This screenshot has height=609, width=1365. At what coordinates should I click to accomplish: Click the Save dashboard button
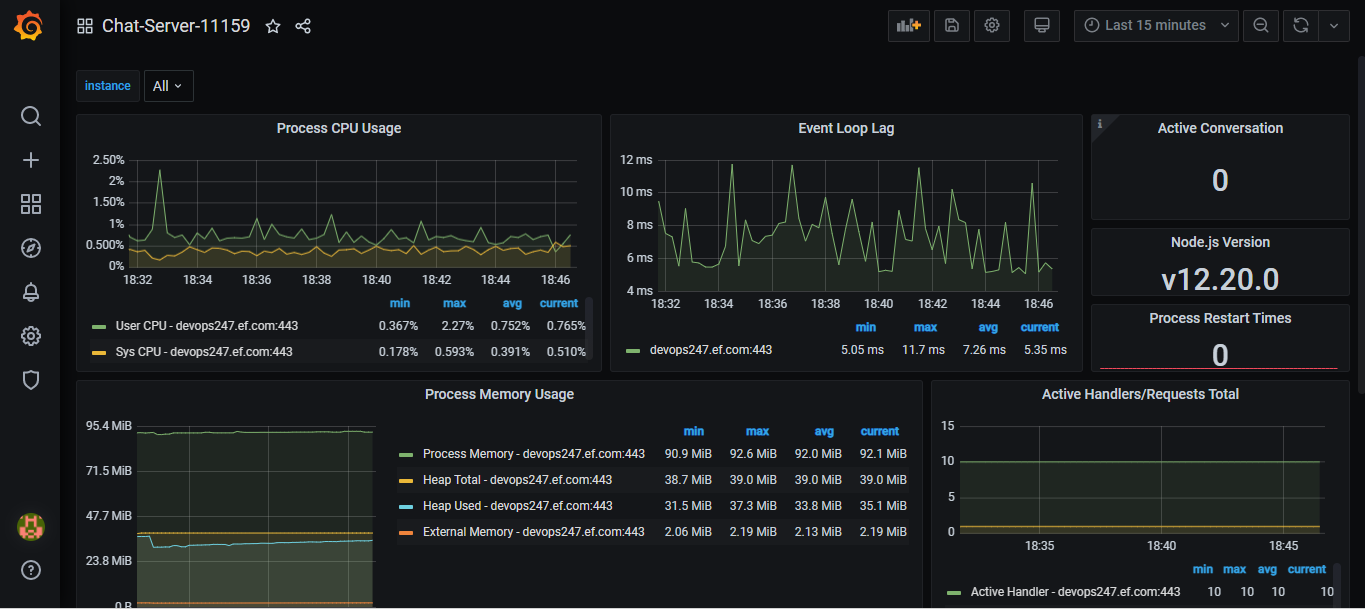click(951, 26)
